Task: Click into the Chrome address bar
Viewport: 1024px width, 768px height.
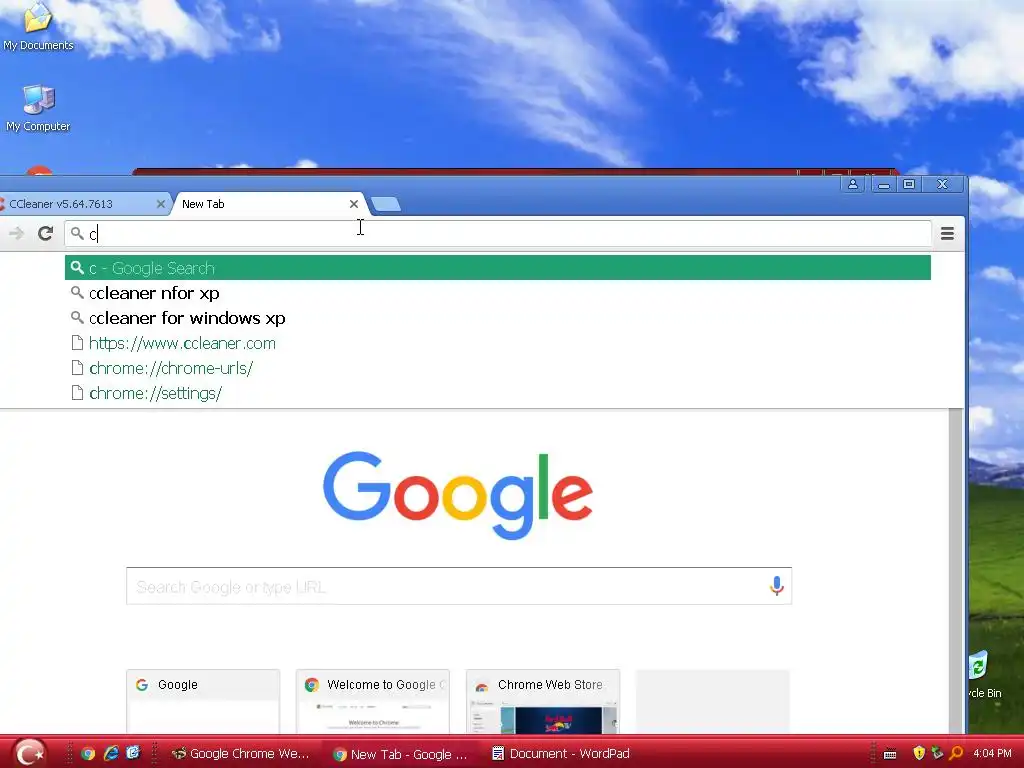Action: (498, 234)
